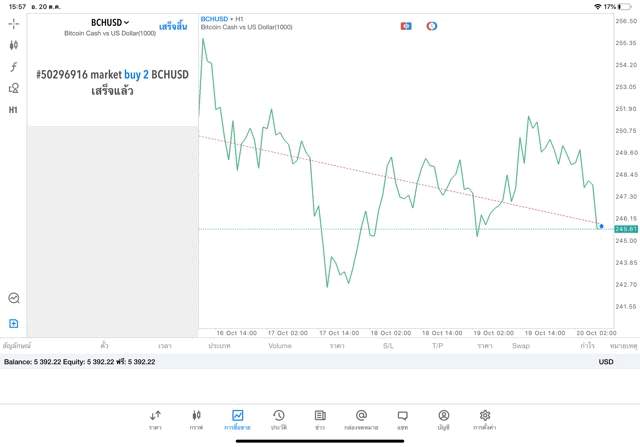Sort by the ประเภท type column header

coord(219,346)
